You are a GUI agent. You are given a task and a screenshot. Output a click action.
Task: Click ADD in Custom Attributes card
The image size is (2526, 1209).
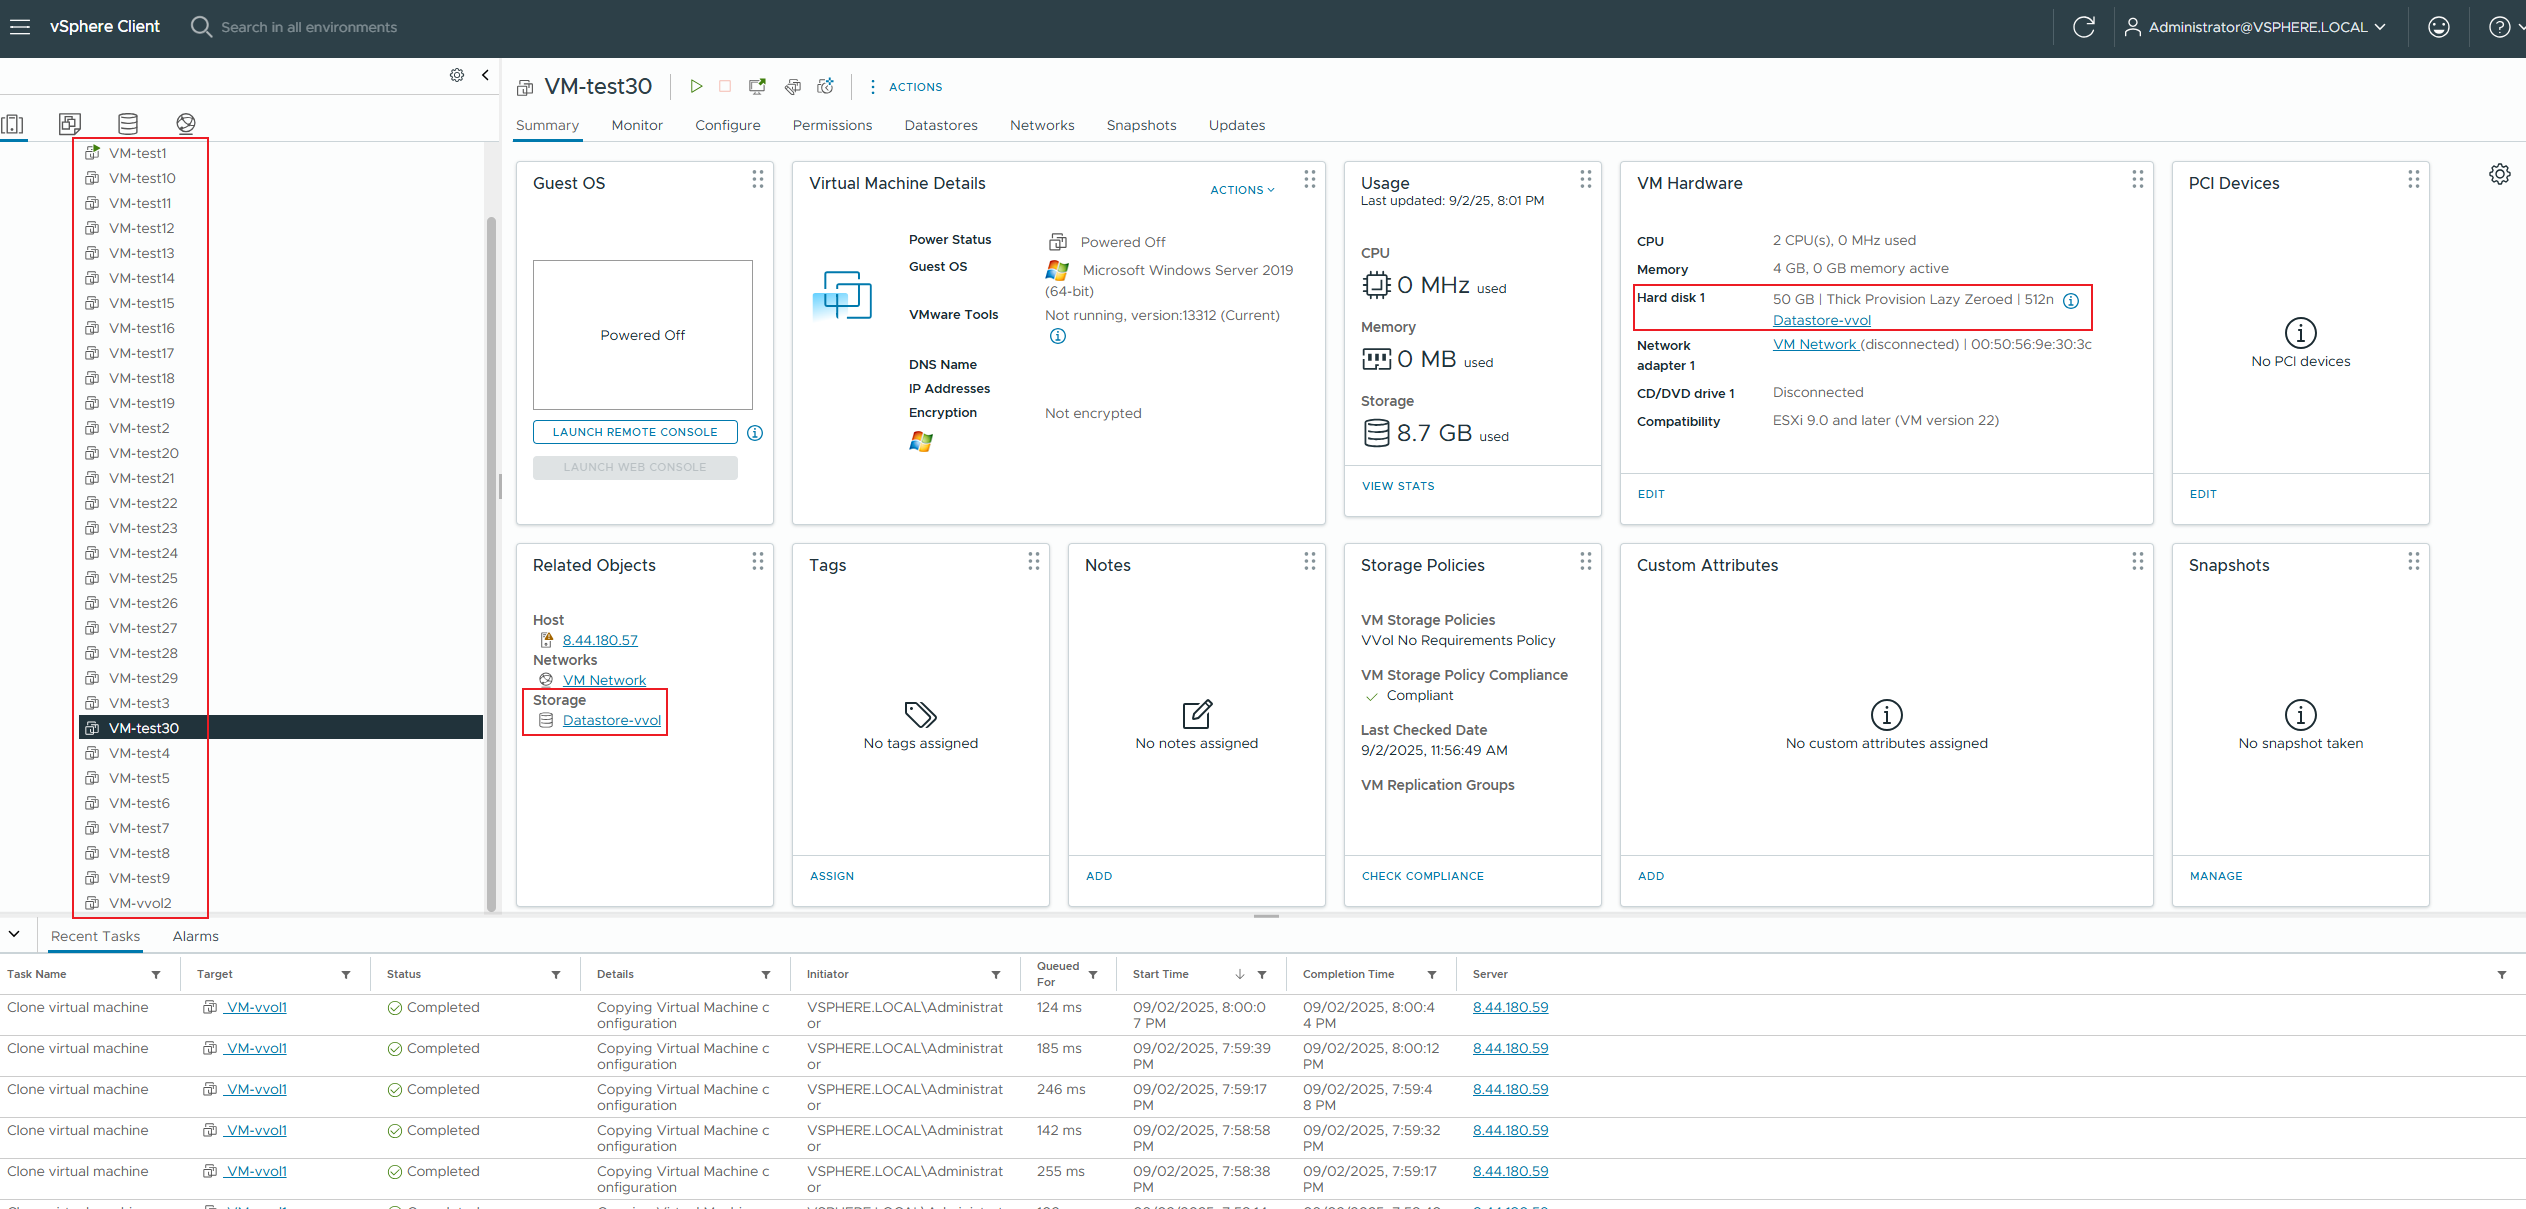(1651, 876)
